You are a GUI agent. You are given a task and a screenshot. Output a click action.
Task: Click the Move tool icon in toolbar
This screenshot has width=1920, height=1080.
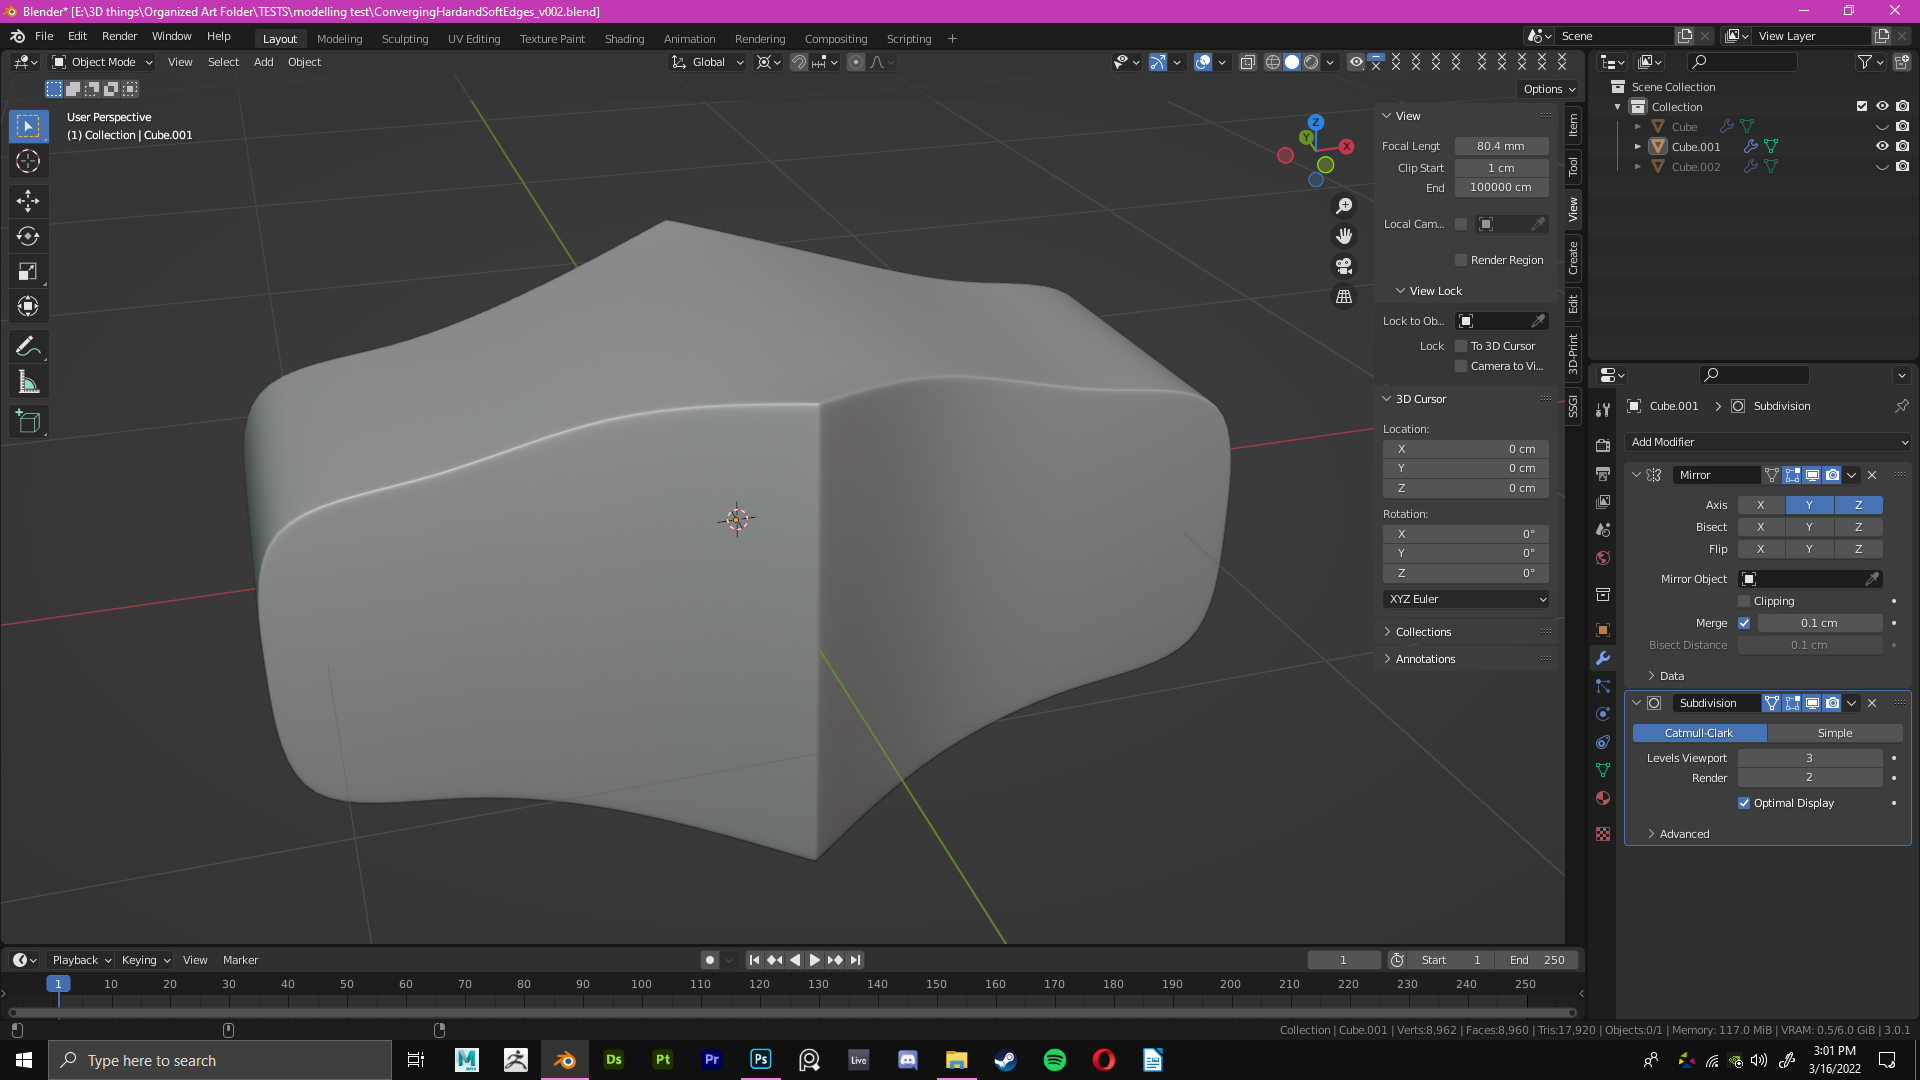point(29,199)
